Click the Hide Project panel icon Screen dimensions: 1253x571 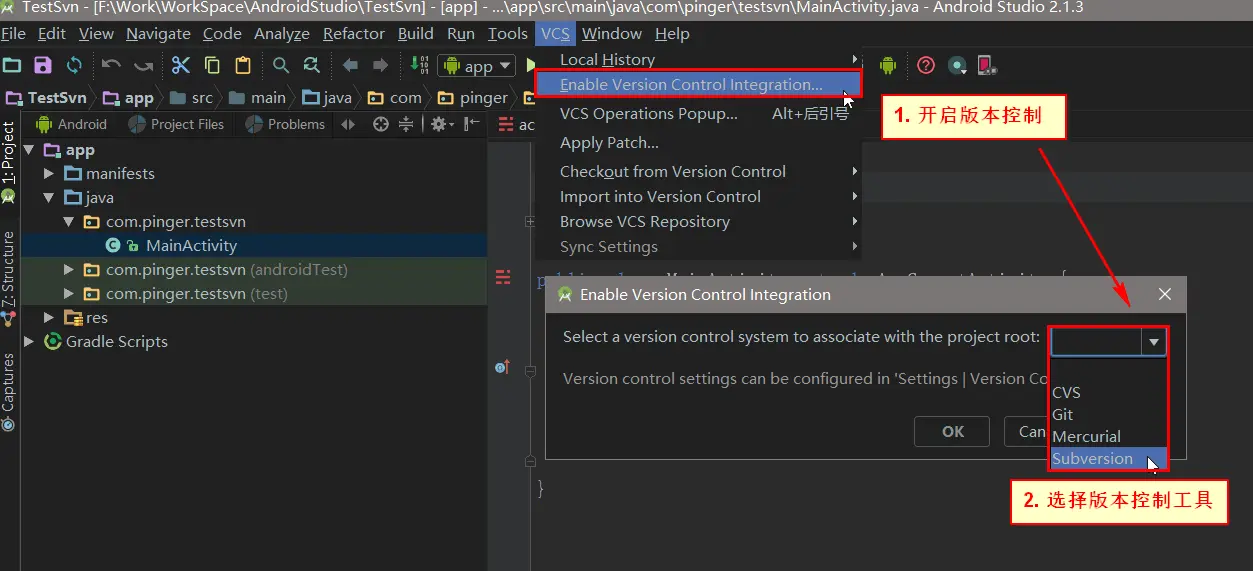470,124
